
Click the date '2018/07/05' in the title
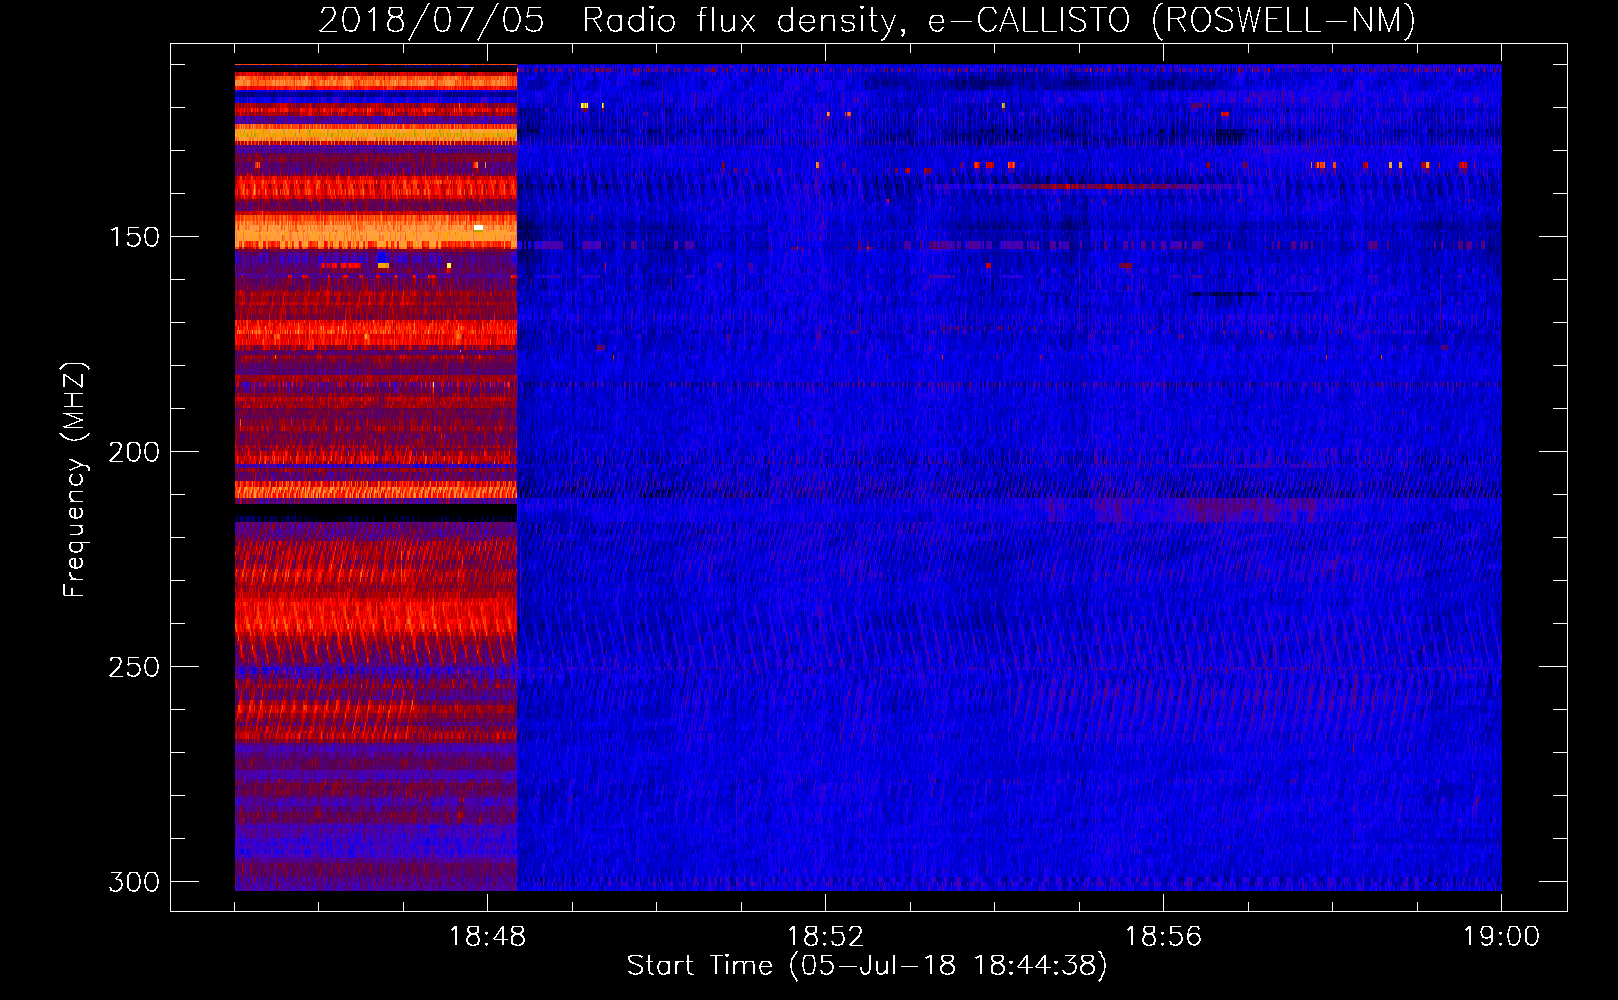click(432, 21)
